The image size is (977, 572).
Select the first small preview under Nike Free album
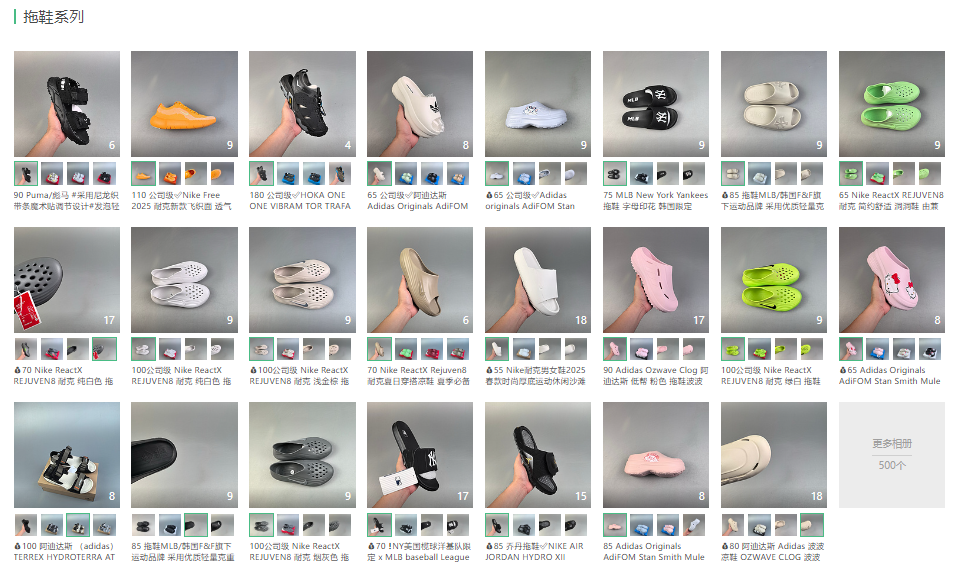pos(143,174)
